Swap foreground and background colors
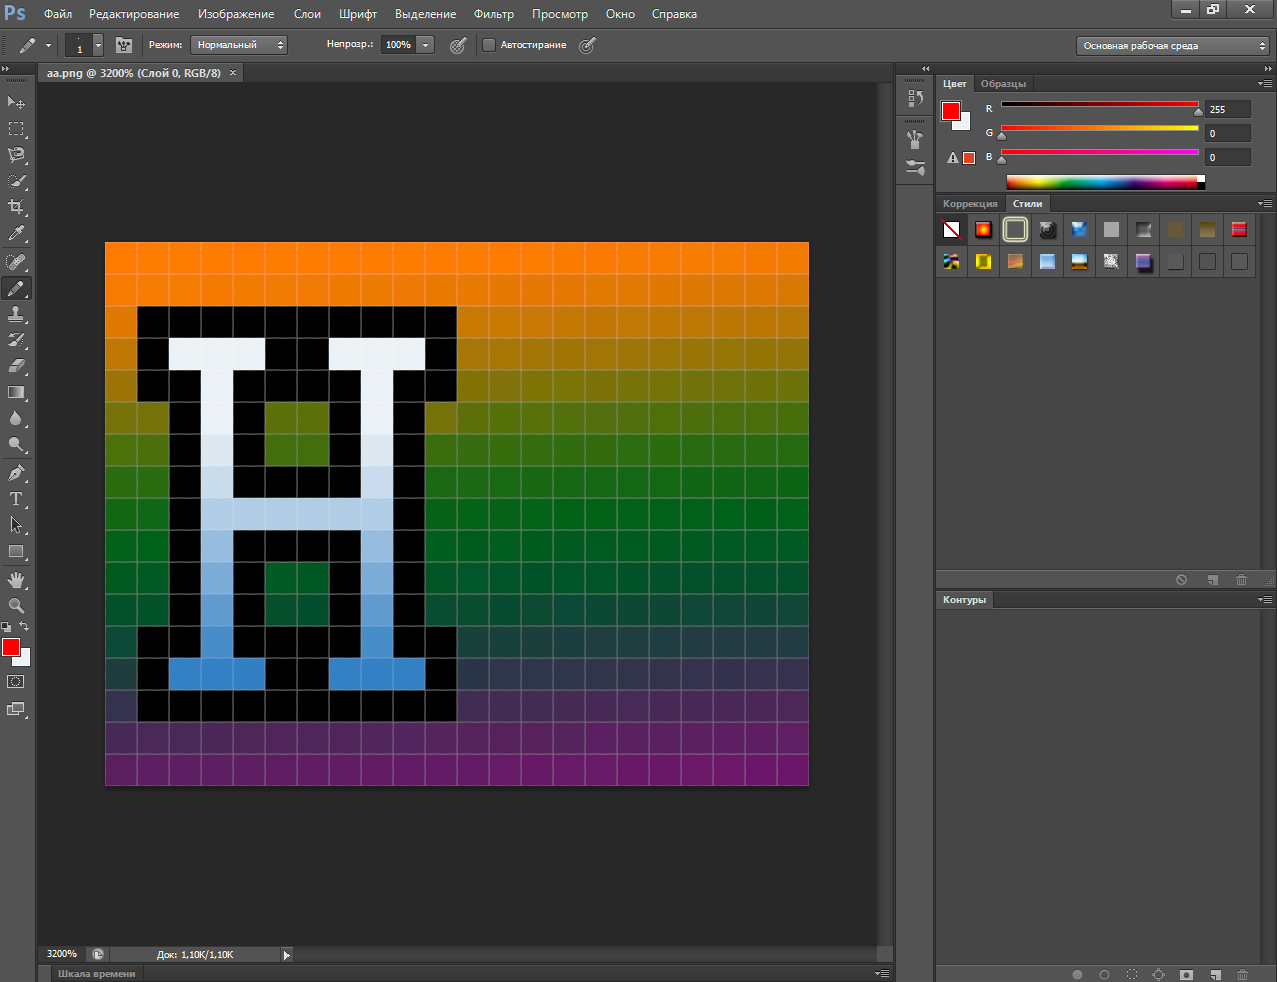Screen dimensions: 1277x982 click(24, 627)
